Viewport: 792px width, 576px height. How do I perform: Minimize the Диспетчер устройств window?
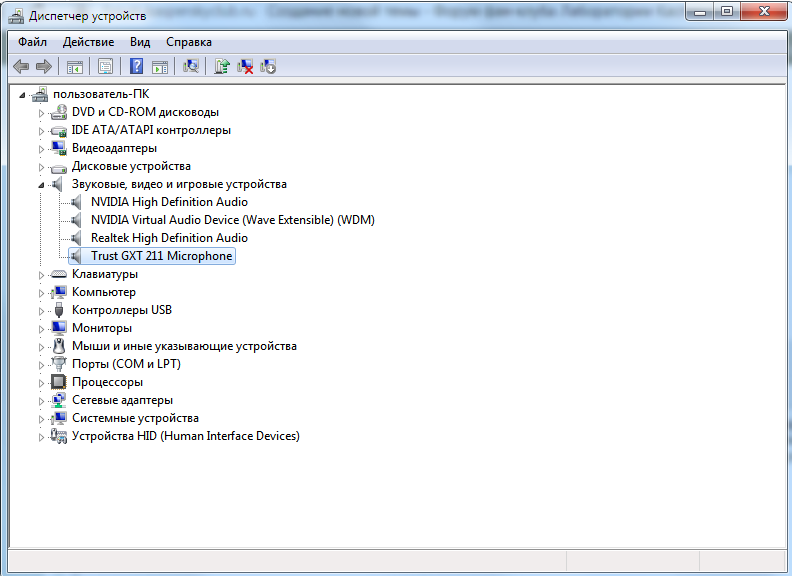tap(700, 12)
